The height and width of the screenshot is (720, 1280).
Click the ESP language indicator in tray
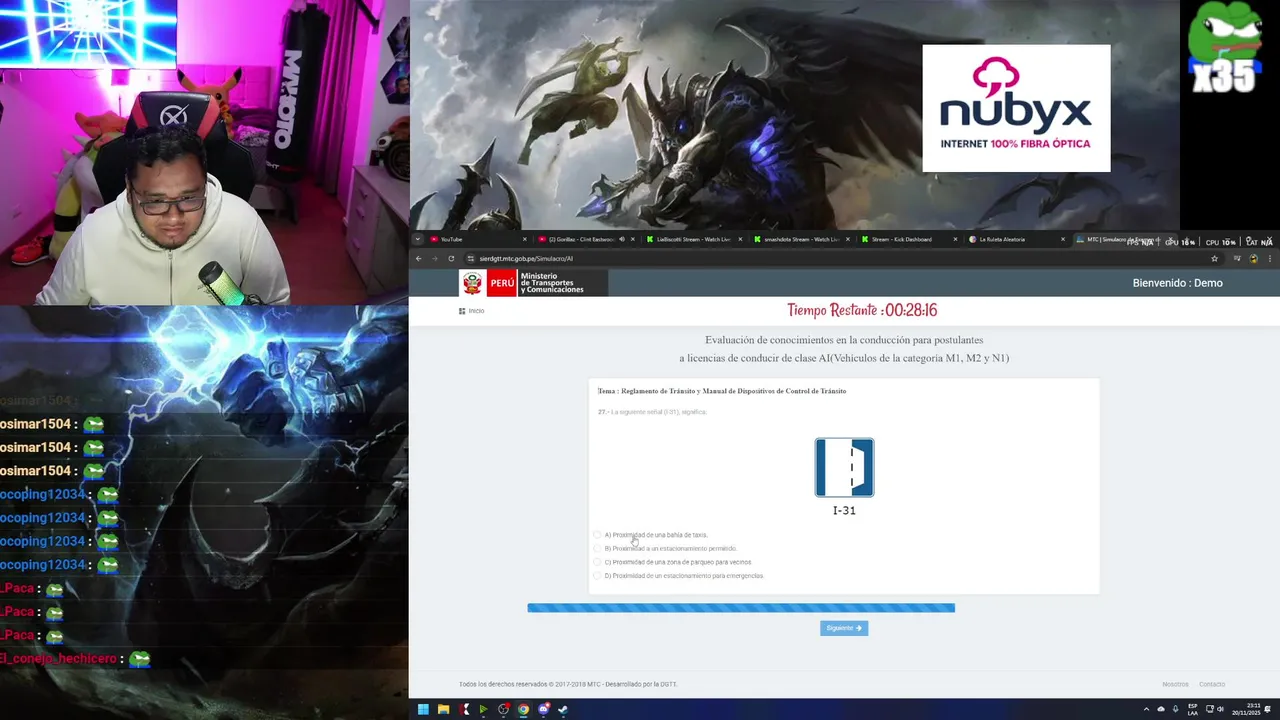click(1193, 709)
